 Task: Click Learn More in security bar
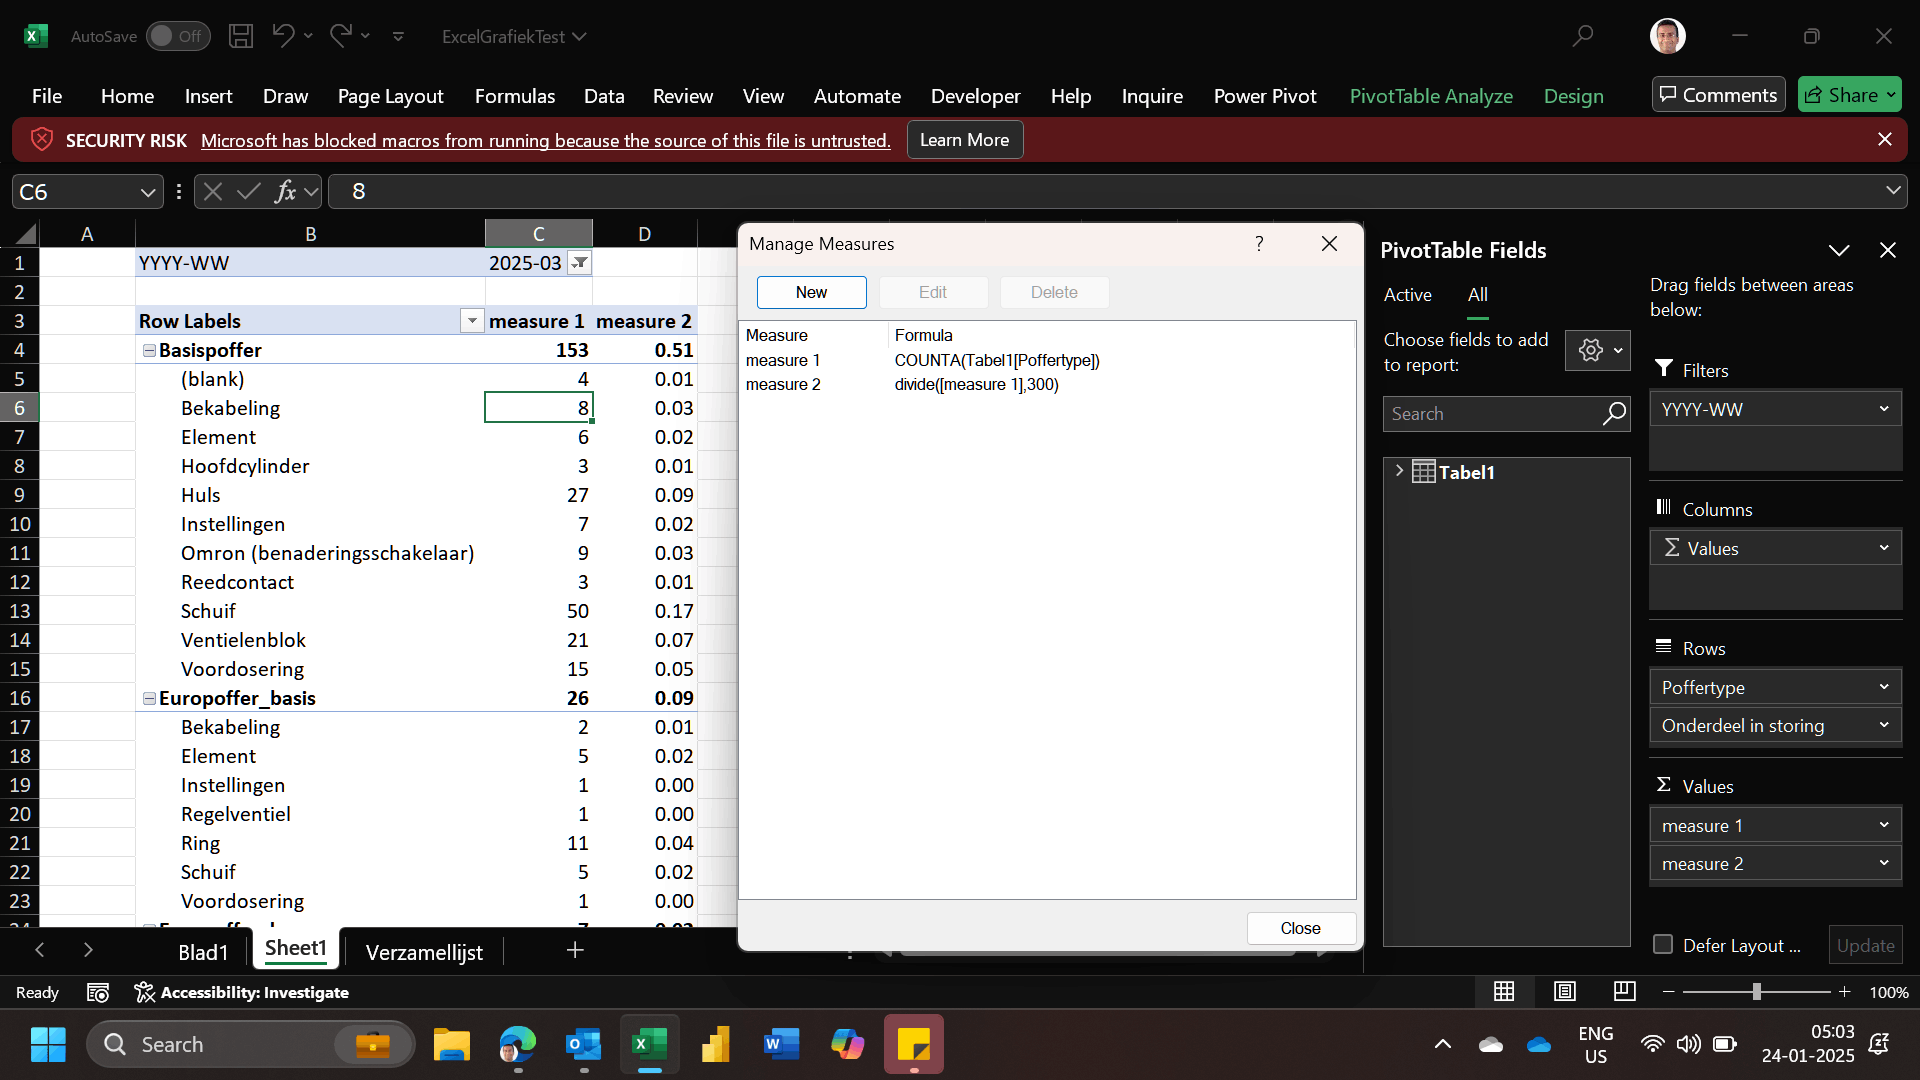(x=964, y=140)
